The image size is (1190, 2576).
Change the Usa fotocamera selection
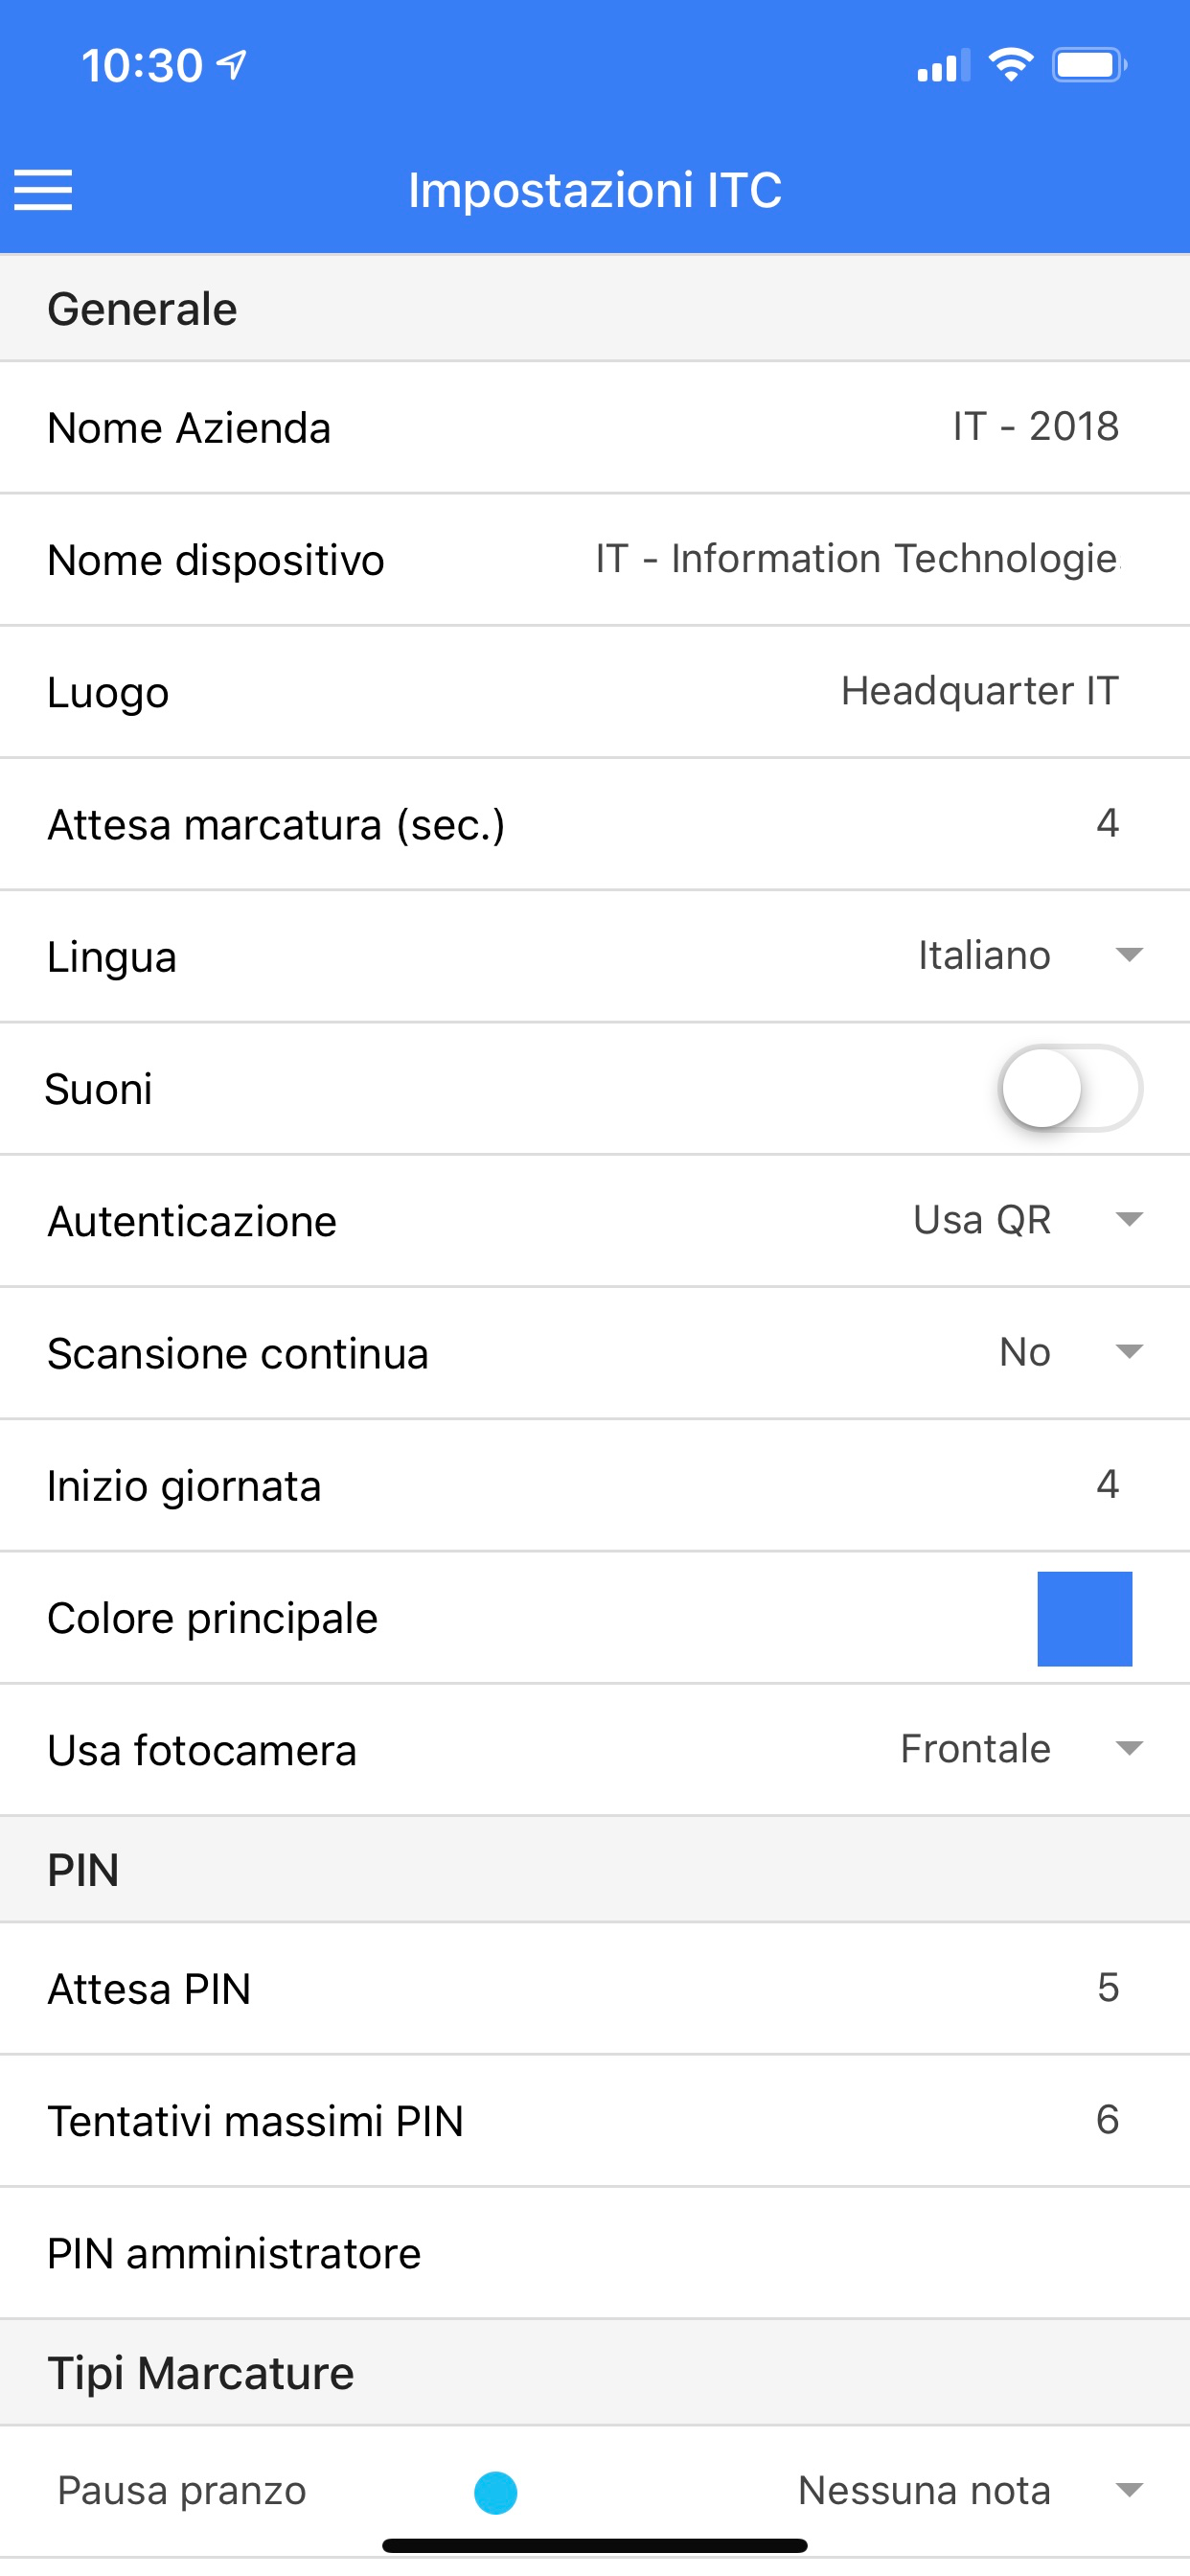coord(1020,1749)
